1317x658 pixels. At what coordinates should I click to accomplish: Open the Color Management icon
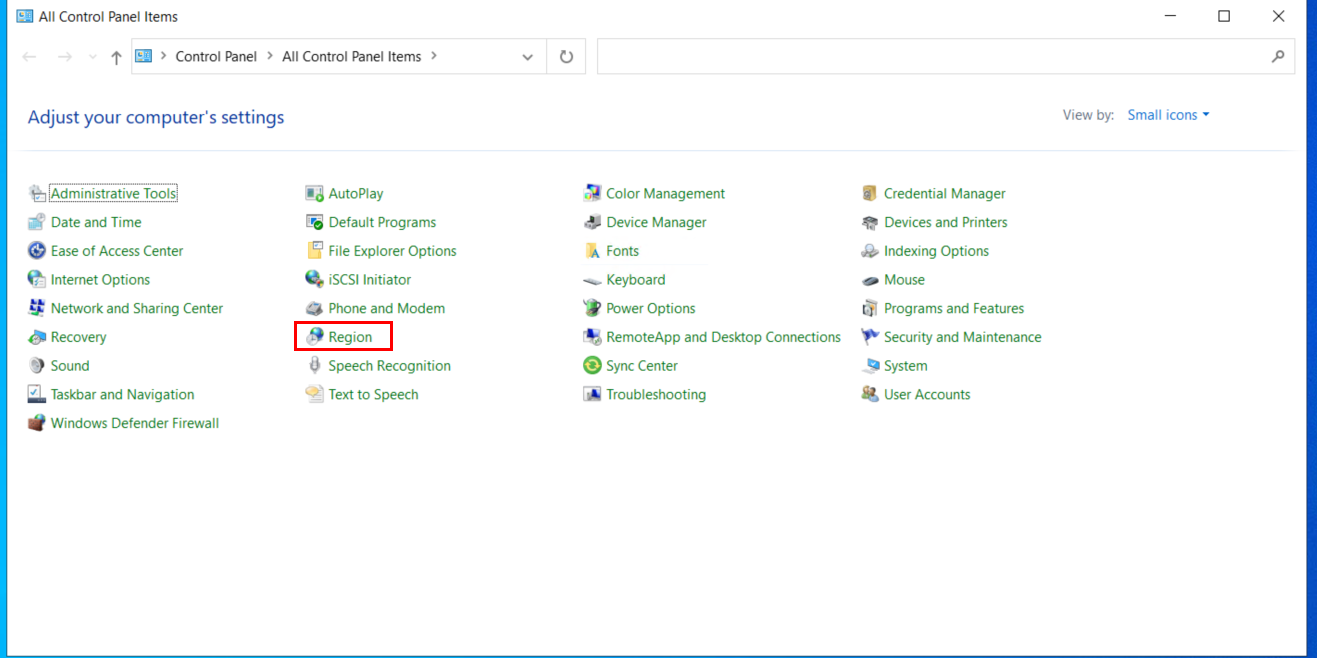coord(592,194)
